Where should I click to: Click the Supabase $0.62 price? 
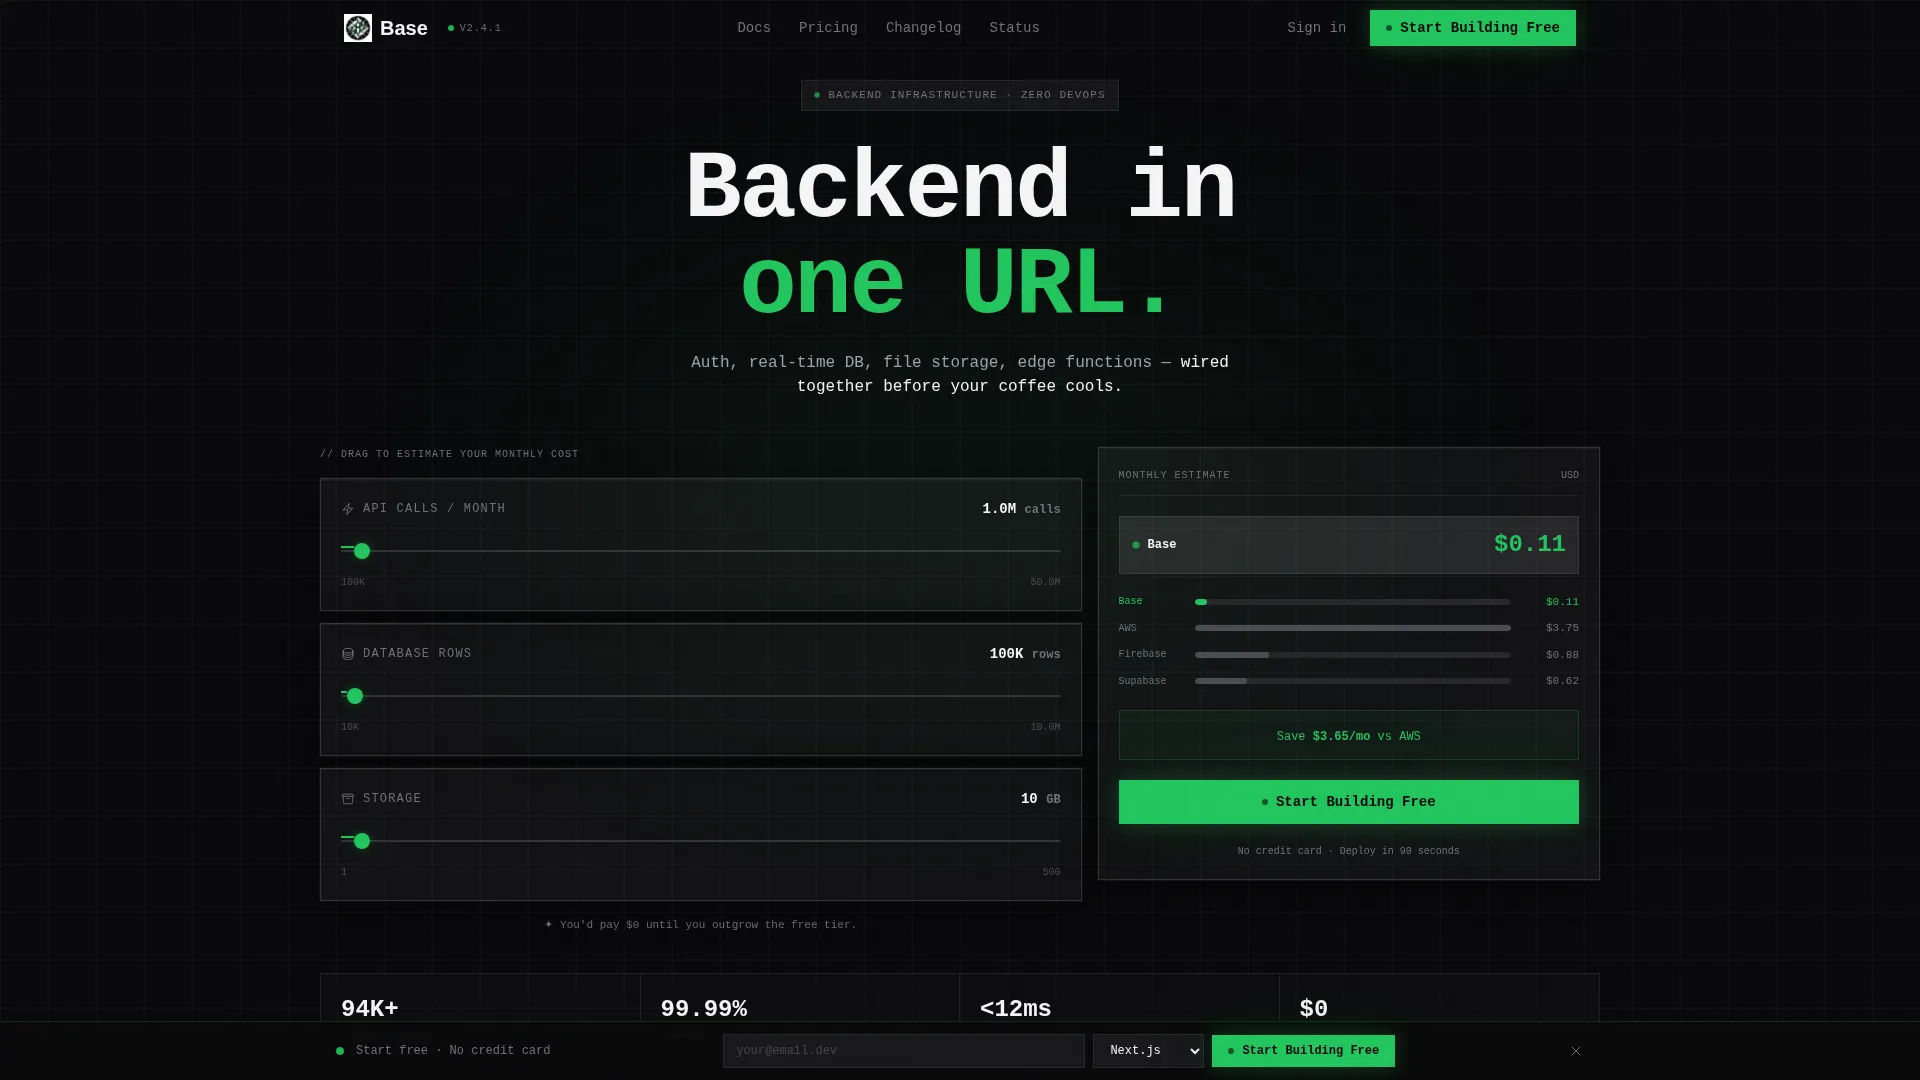[1562, 681]
